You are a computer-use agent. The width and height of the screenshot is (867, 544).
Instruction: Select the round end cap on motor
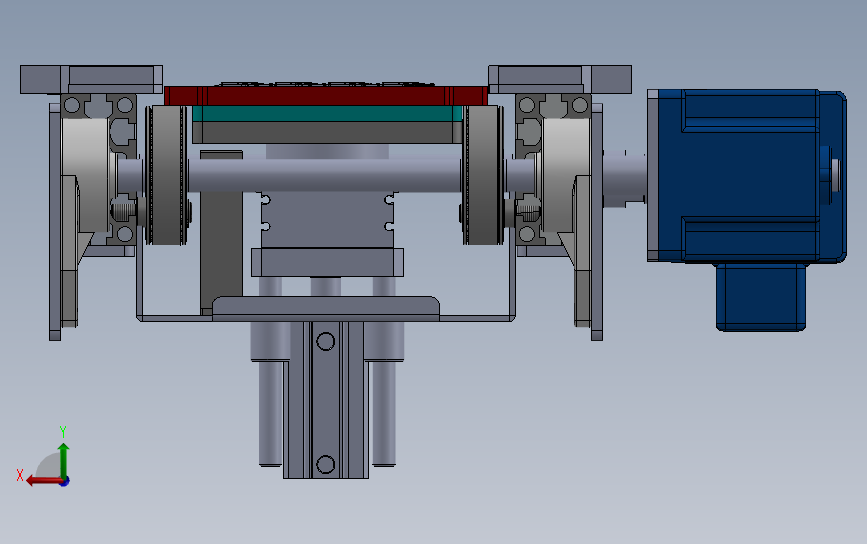pos(836,175)
